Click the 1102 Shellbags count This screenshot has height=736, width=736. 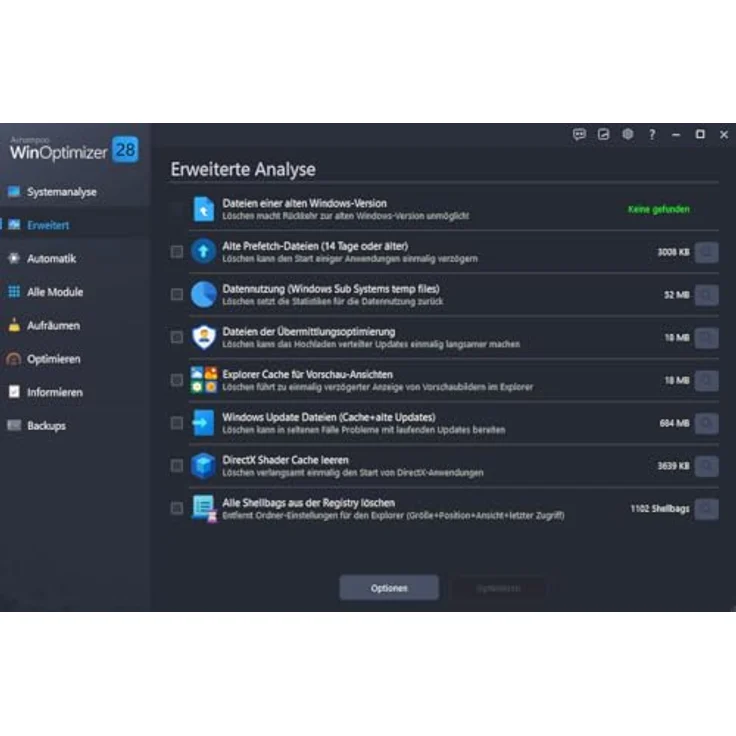click(x=660, y=508)
